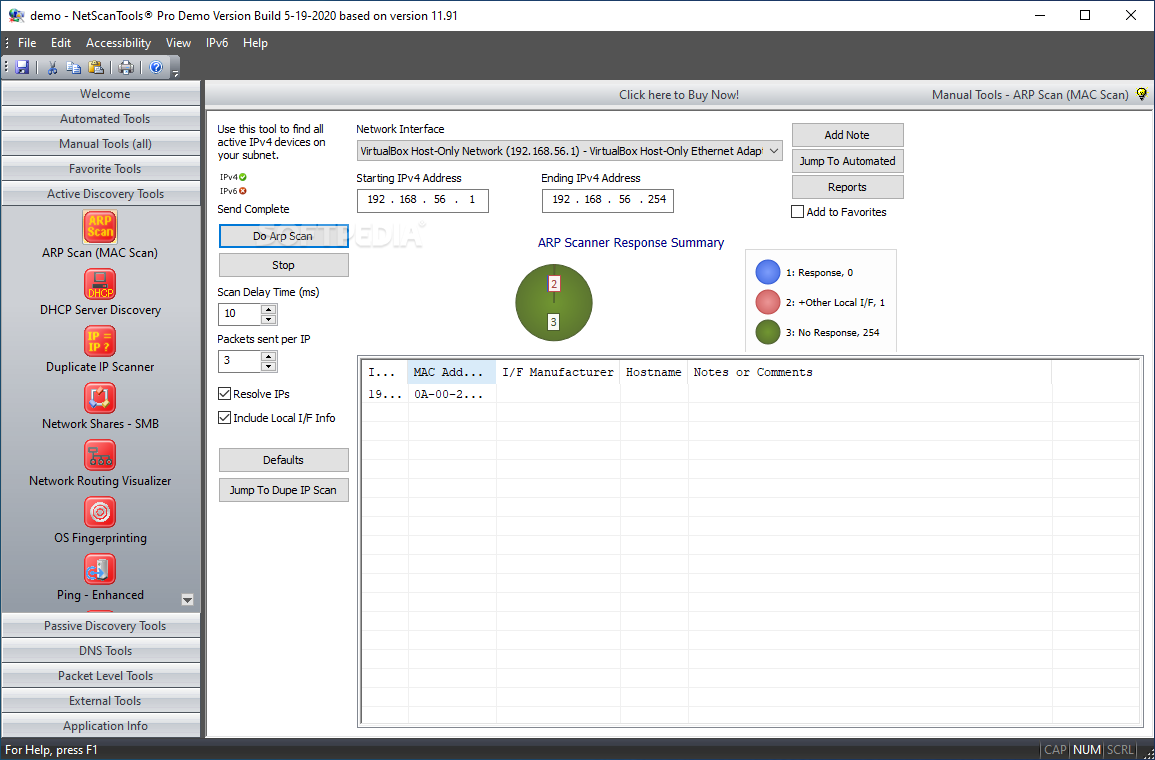Click the Starting IPv4 Address field
The image size is (1155, 760).
423,200
